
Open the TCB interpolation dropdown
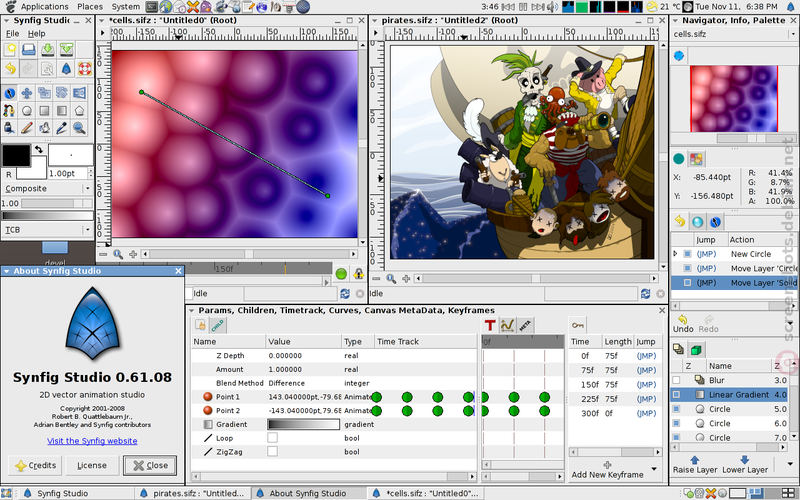click(x=46, y=230)
